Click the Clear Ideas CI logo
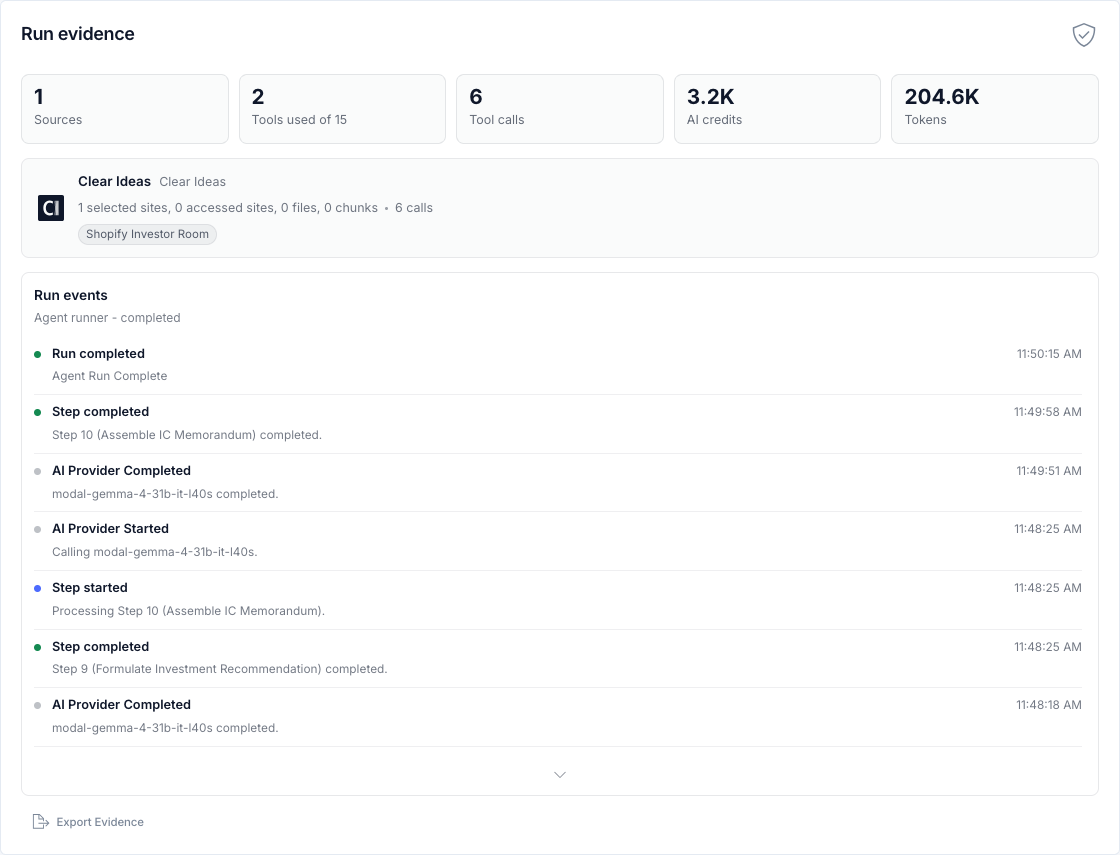The height and width of the screenshot is (855, 1120). pos(51,208)
